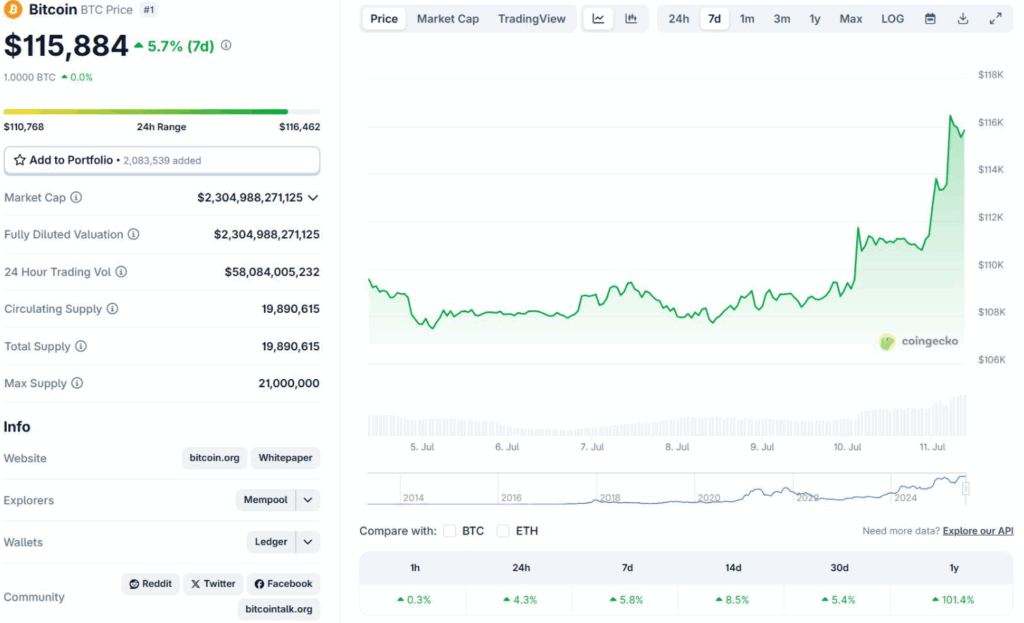Download chart data icon
Screen dimensions: 1024x623
point(963,19)
